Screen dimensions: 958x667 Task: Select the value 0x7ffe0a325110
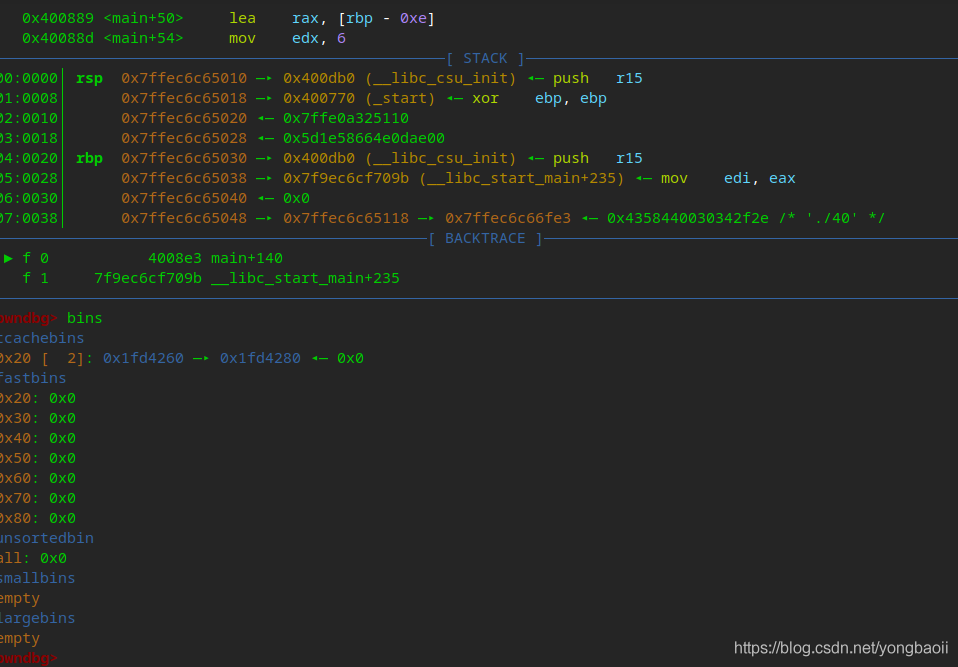pos(346,118)
